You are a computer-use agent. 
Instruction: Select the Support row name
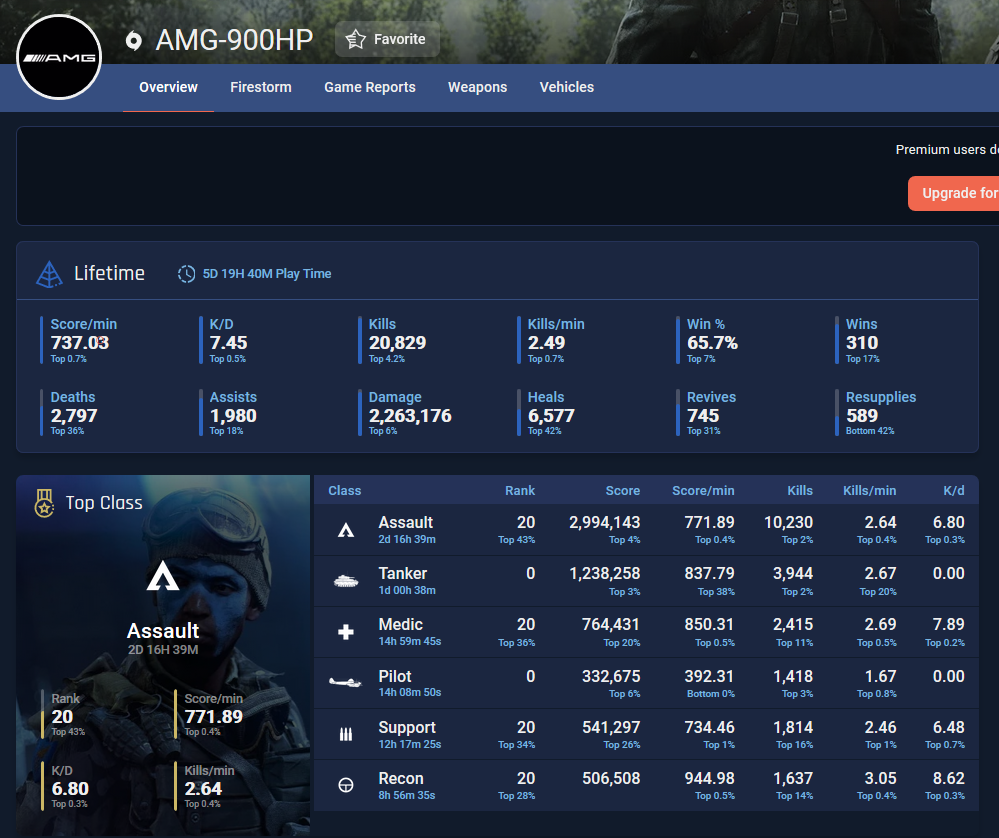(x=407, y=728)
